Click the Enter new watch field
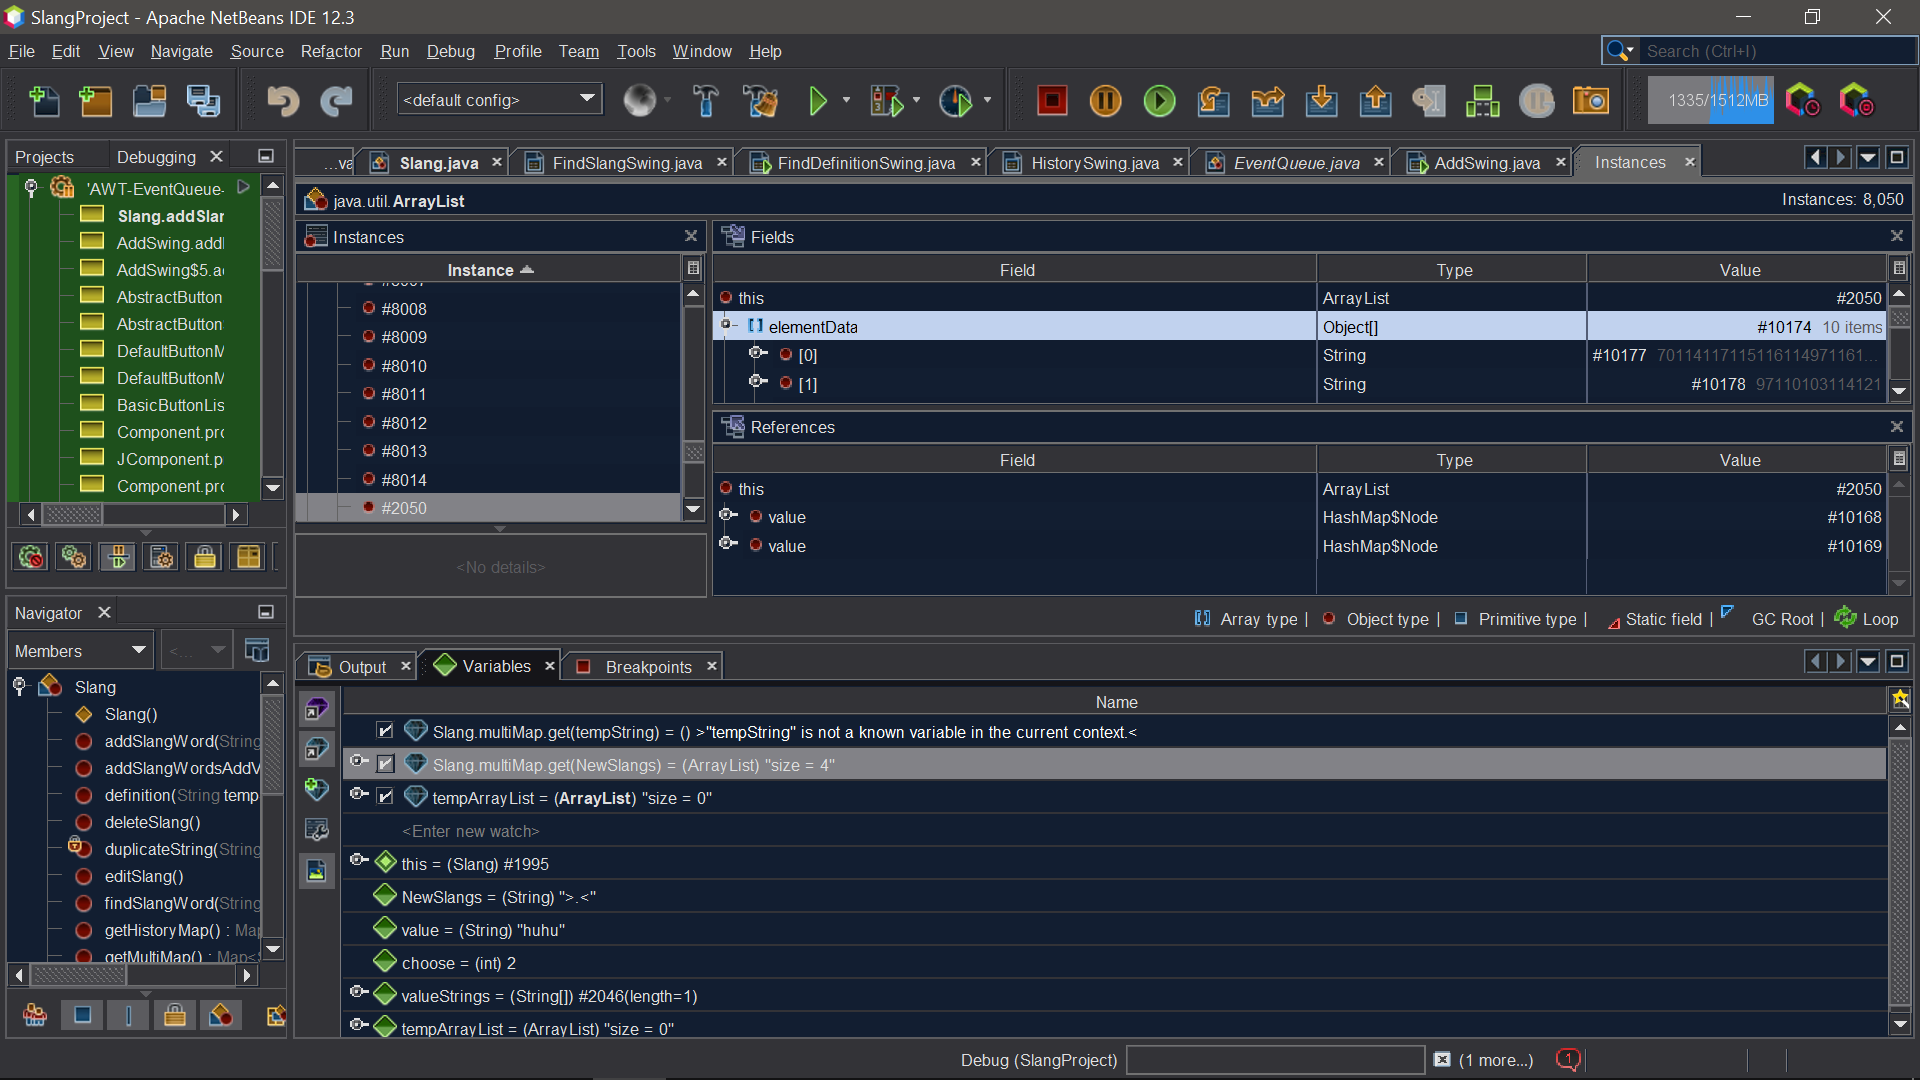Screen dimensions: 1920x1080 [x=470, y=831]
